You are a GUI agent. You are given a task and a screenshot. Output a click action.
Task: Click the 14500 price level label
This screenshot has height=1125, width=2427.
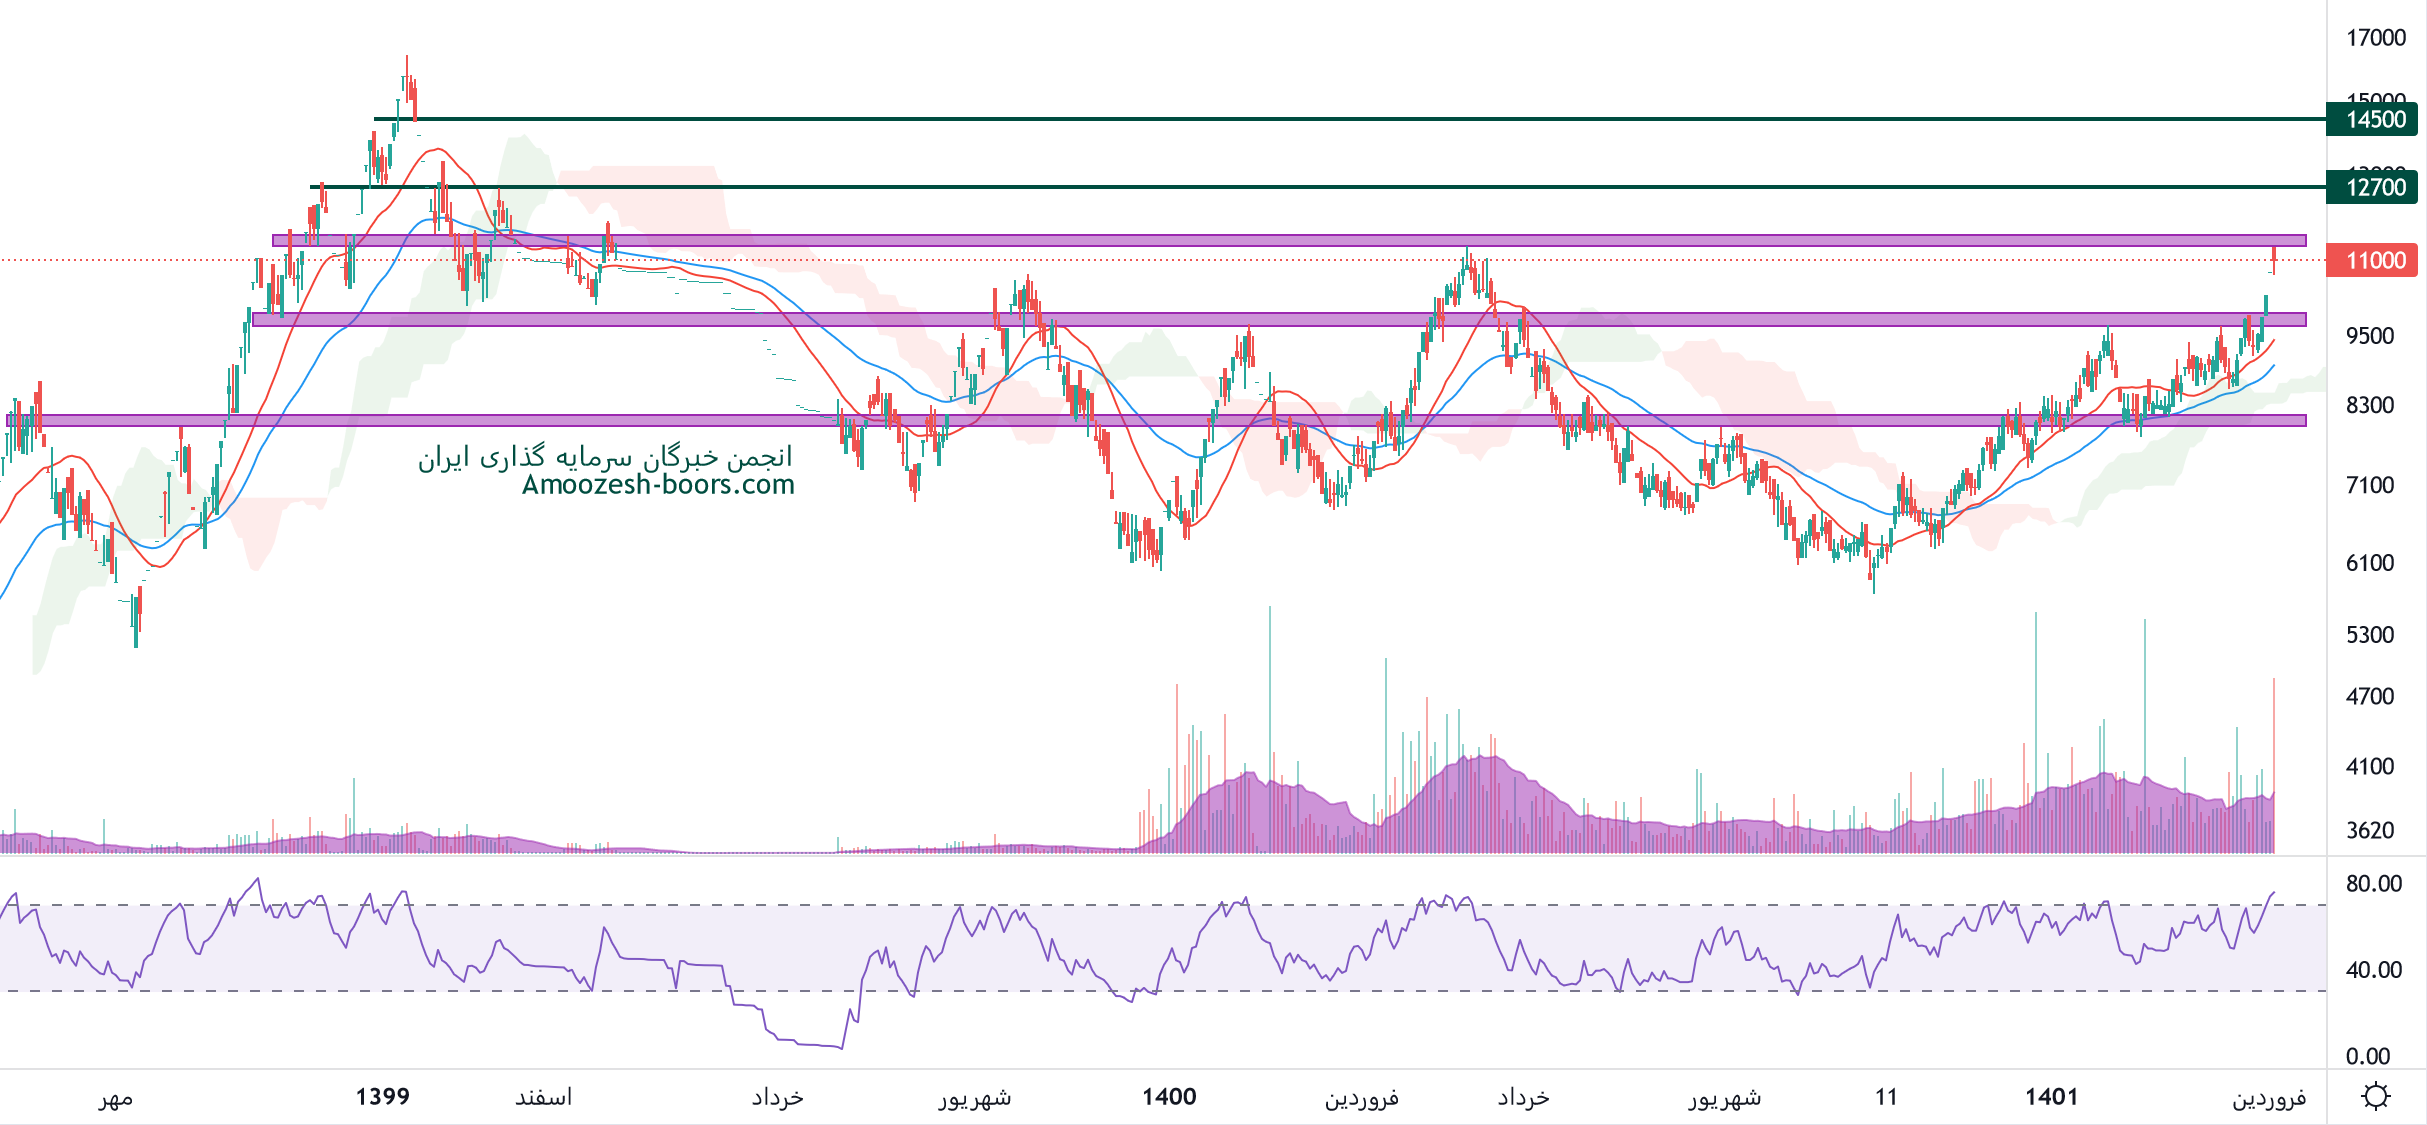[2374, 120]
